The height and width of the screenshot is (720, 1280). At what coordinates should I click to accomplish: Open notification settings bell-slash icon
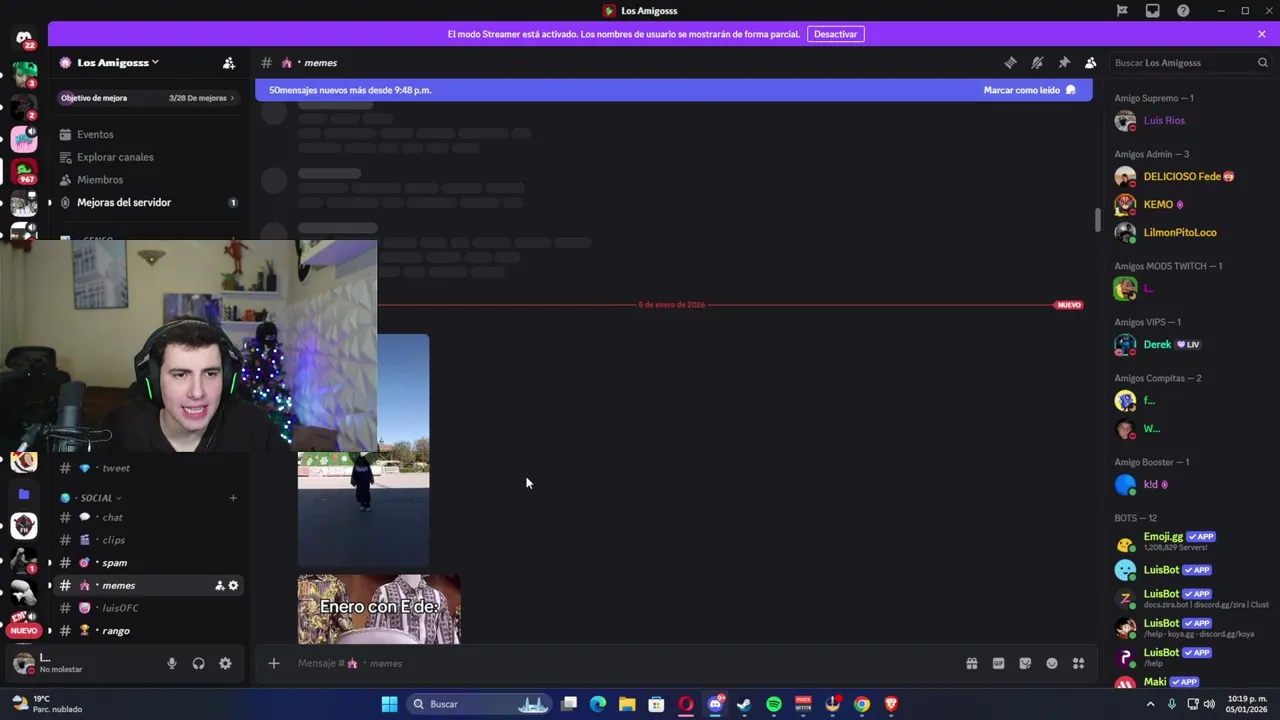click(x=1037, y=62)
